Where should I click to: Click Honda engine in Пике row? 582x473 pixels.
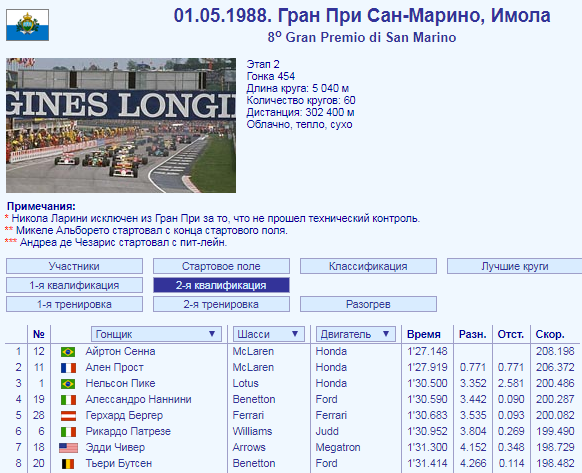(x=331, y=383)
